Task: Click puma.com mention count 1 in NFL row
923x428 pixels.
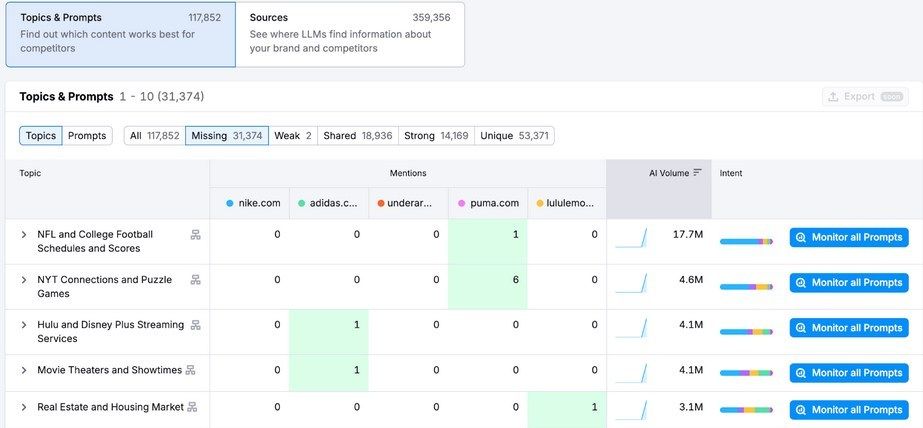Action: tap(487, 241)
